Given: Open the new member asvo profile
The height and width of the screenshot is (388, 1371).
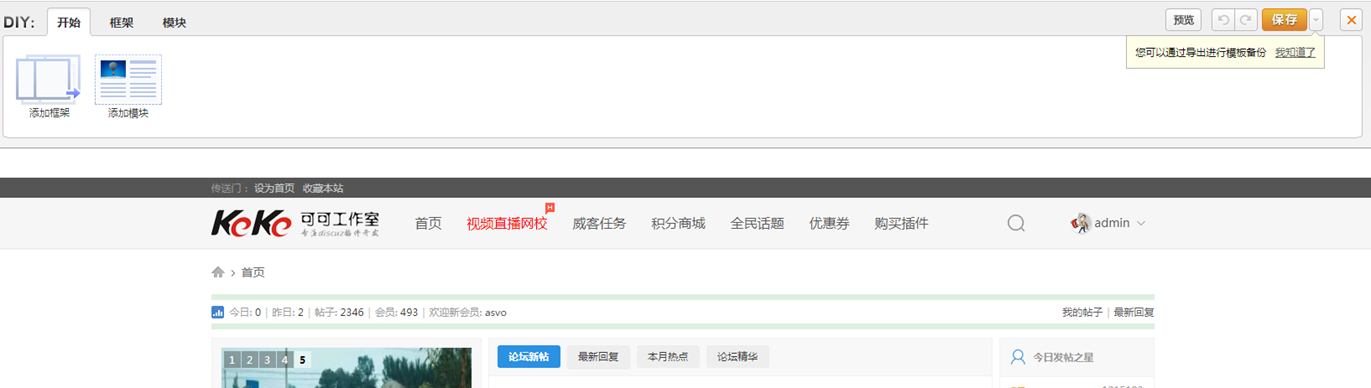Looking at the screenshot, I should 496,312.
